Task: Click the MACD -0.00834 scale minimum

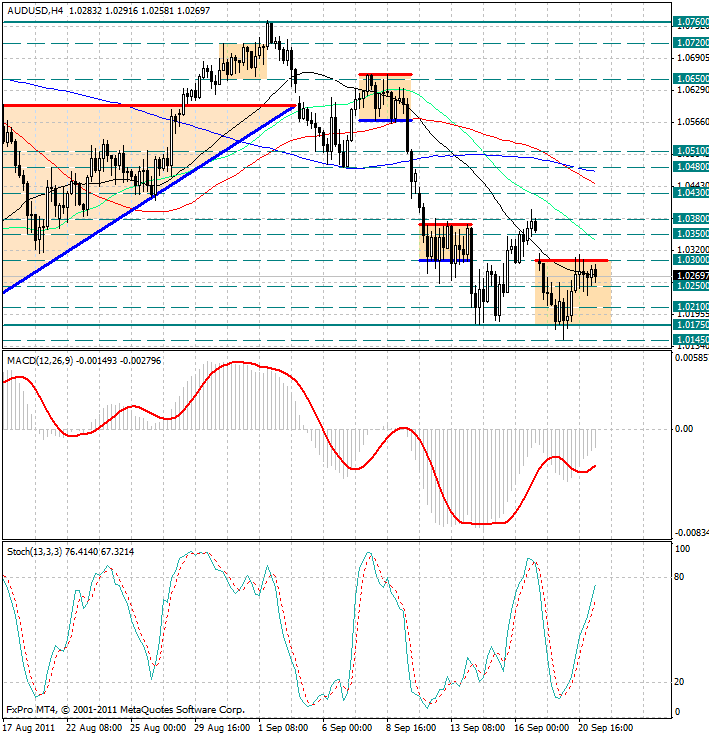Action: pos(692,532)
